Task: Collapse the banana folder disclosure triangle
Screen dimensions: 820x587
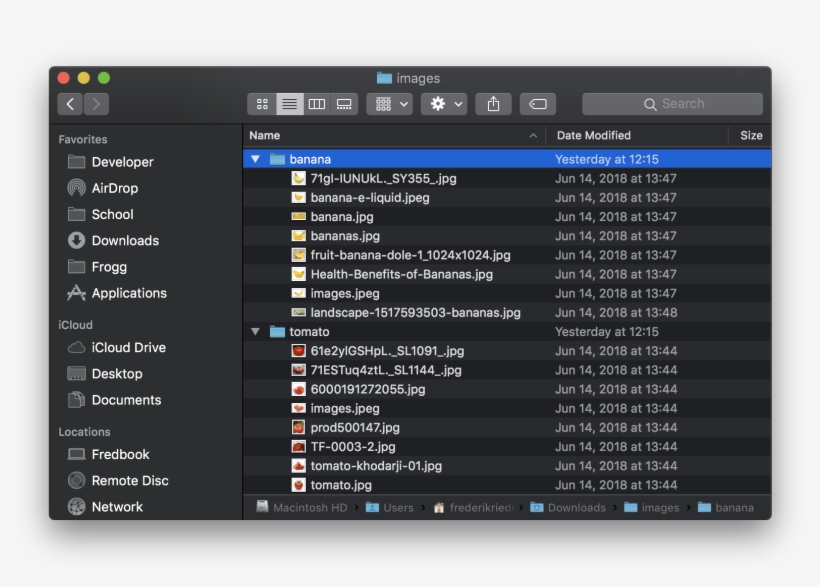Action: click(256, 158)
